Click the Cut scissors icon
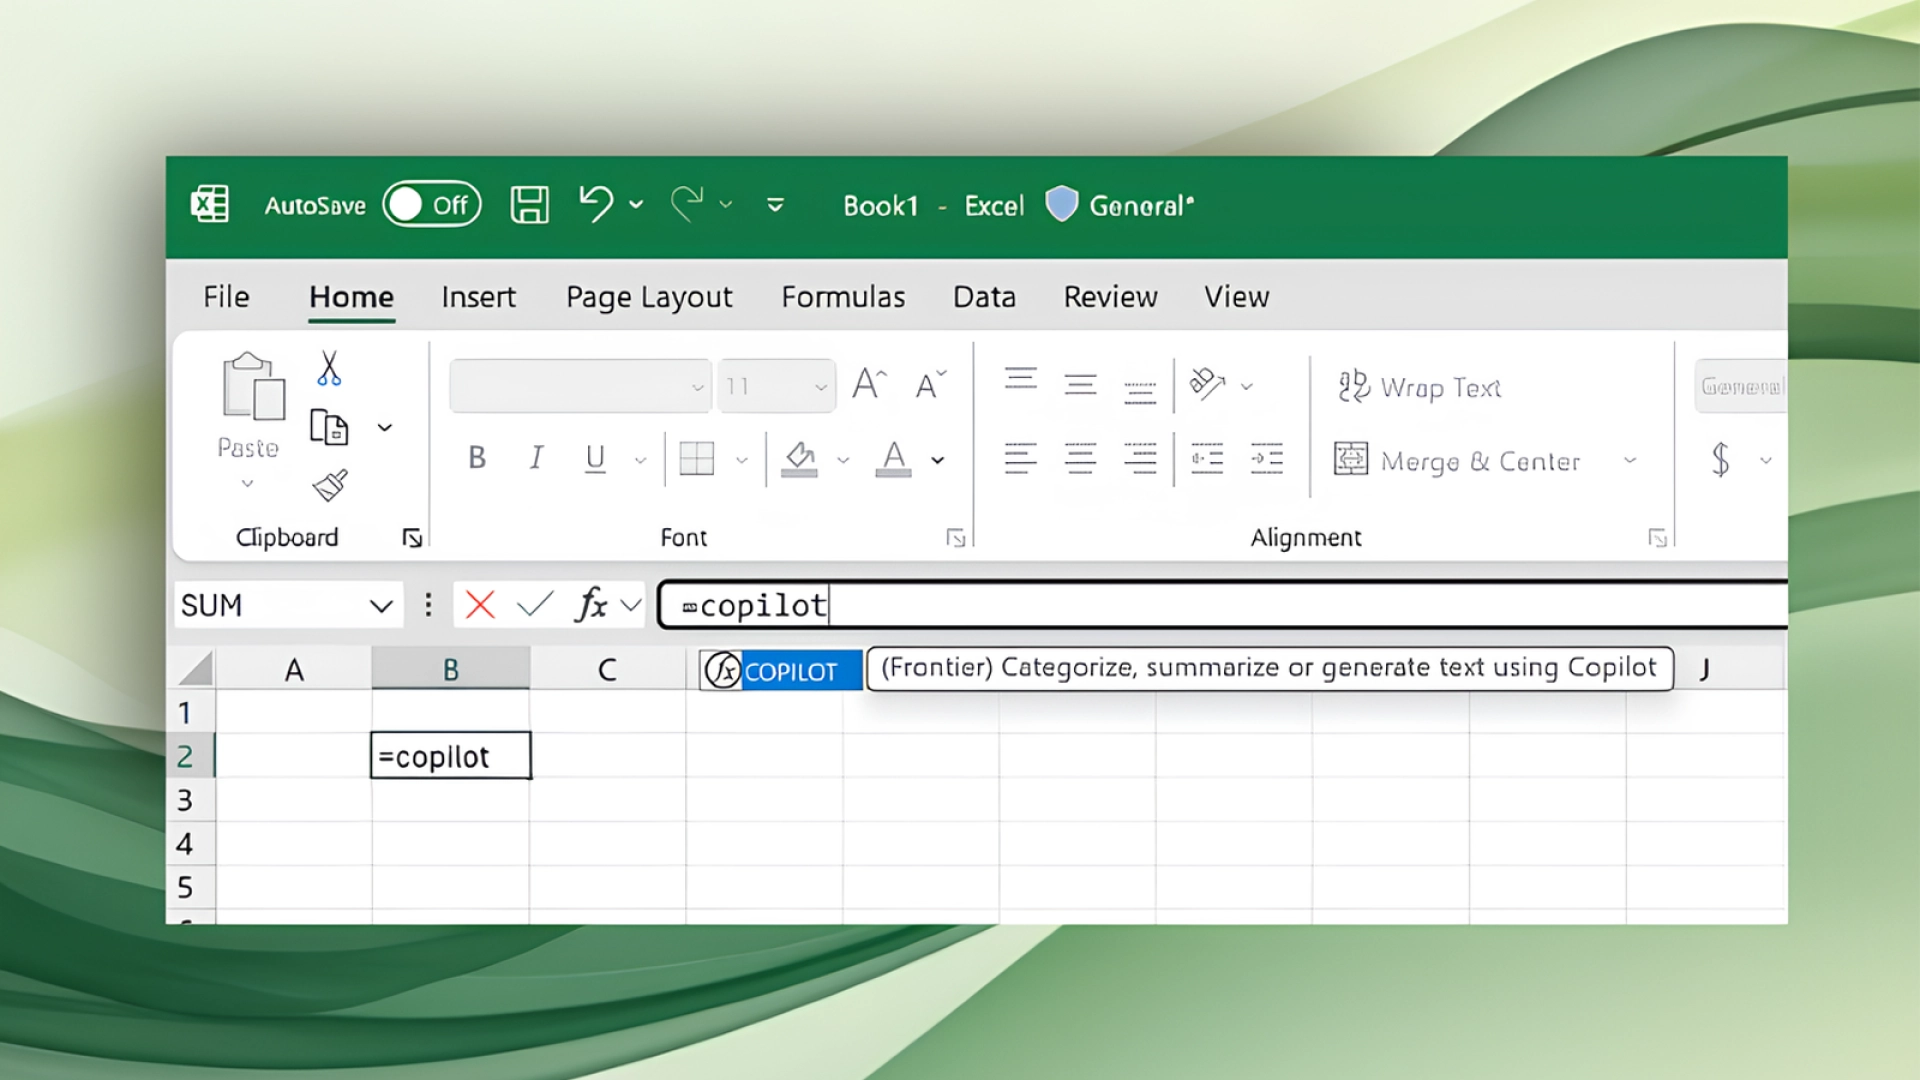1920x1080 pixels. point(329,368)
